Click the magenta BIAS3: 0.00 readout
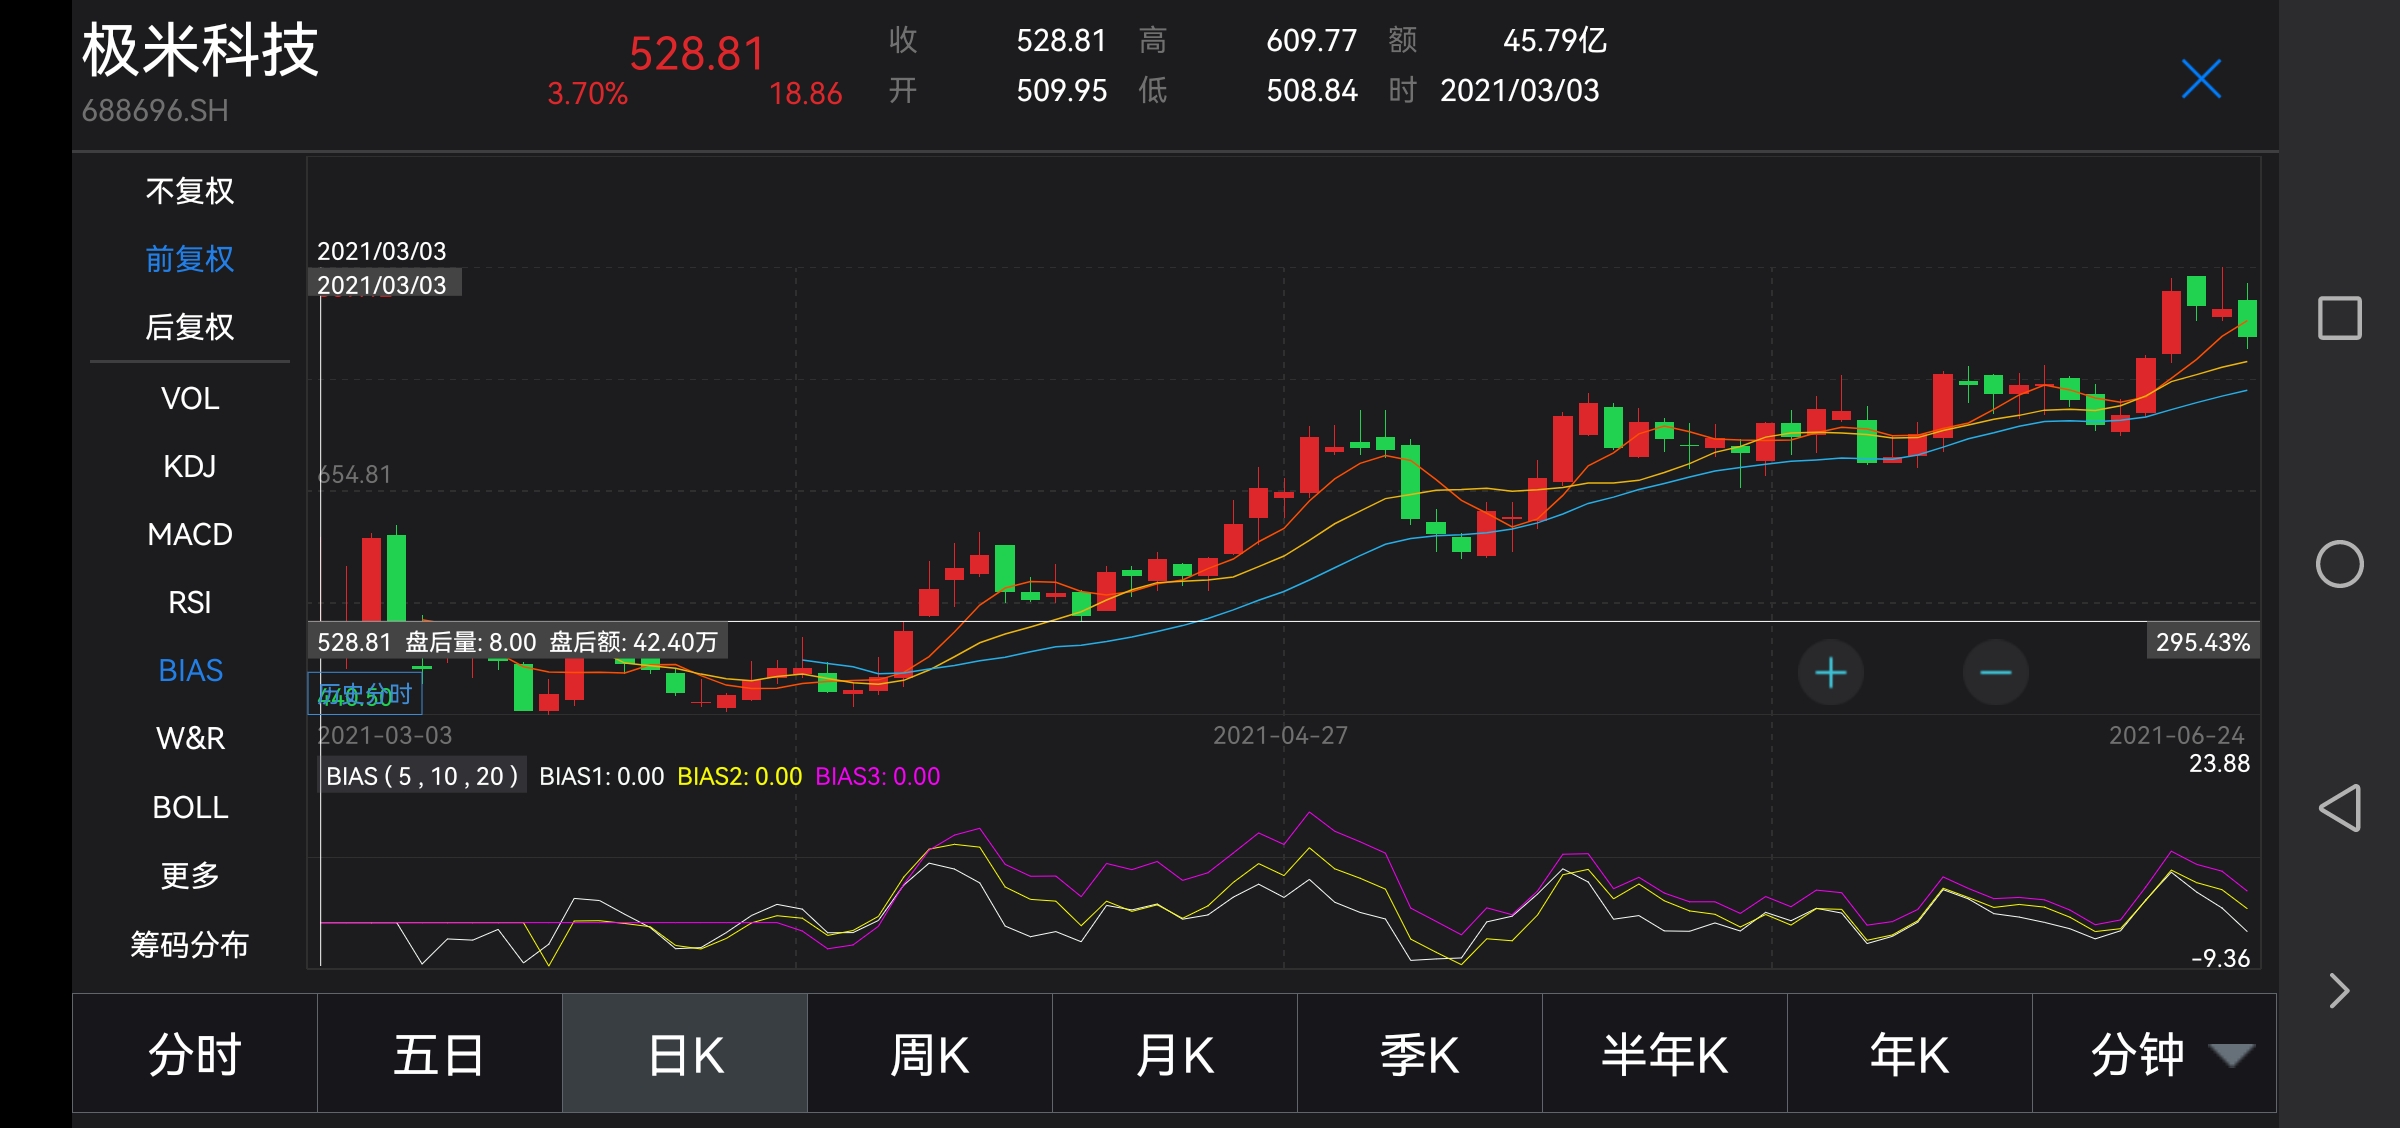 click(878, 776)
